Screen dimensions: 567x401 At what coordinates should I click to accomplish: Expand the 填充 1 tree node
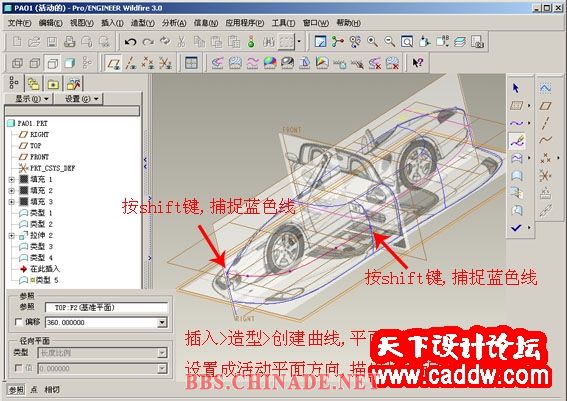(11, 179)
